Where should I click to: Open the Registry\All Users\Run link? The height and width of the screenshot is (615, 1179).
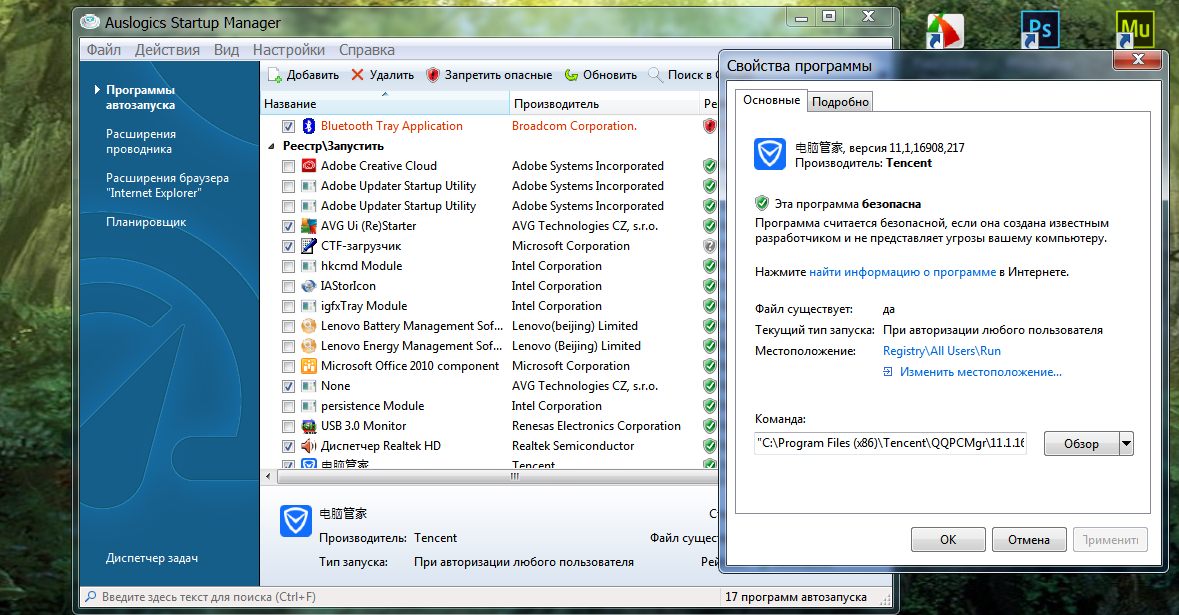[x=941, y=351]
